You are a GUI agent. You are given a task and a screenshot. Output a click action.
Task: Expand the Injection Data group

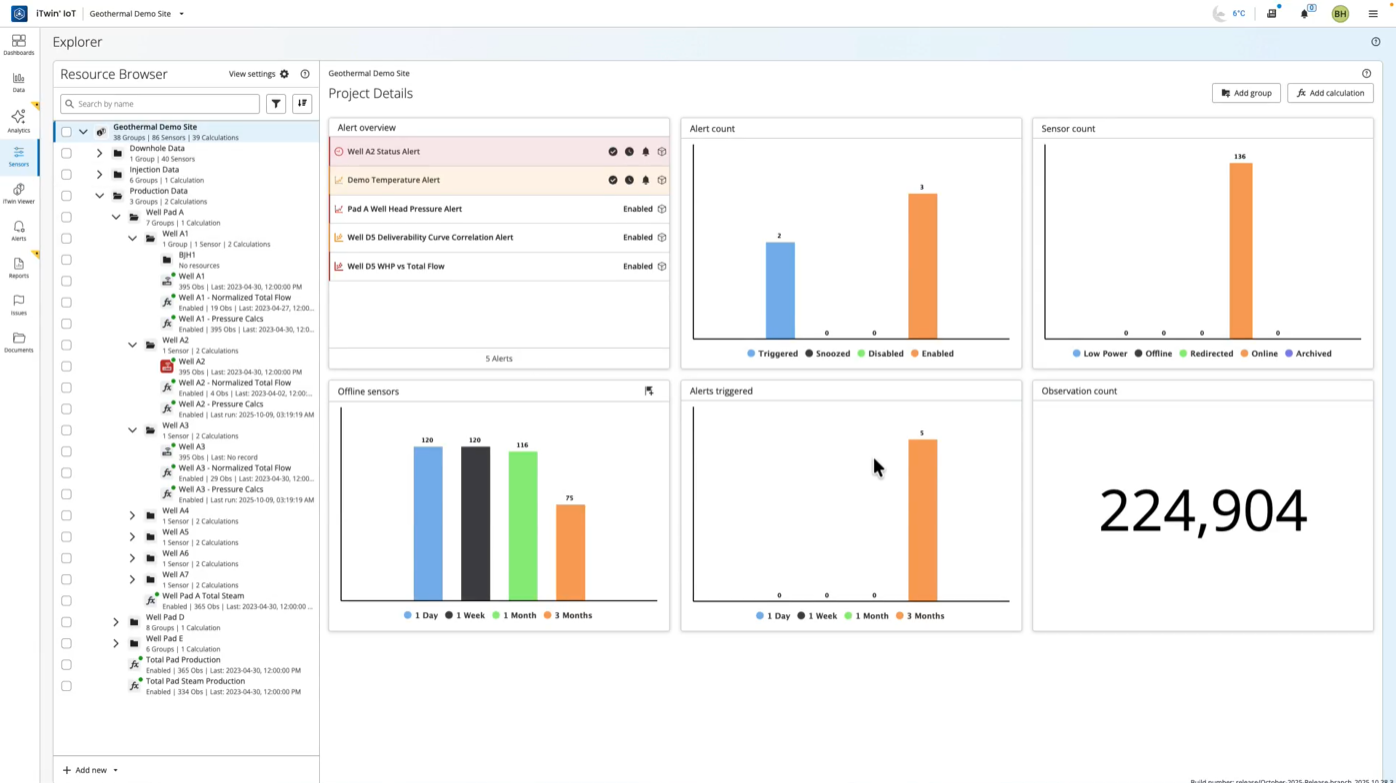coord(99,175)
